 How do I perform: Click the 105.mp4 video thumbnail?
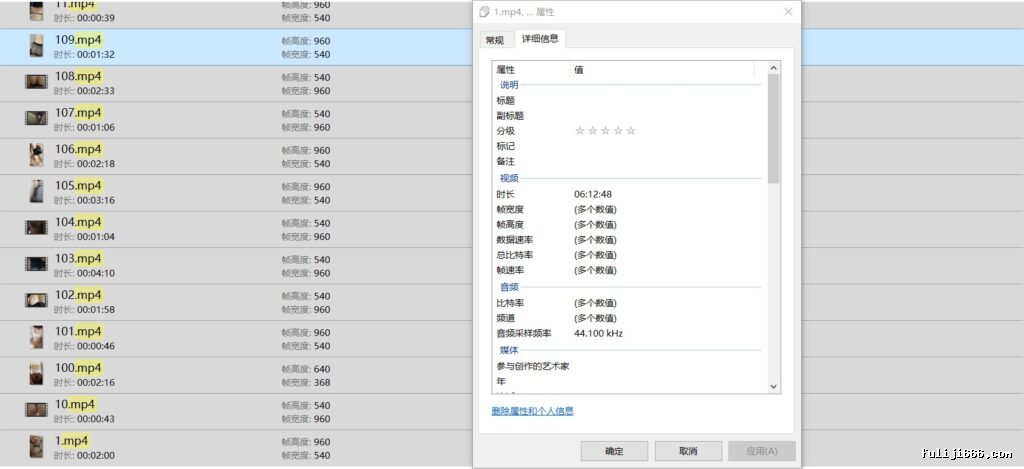point(37,191)
